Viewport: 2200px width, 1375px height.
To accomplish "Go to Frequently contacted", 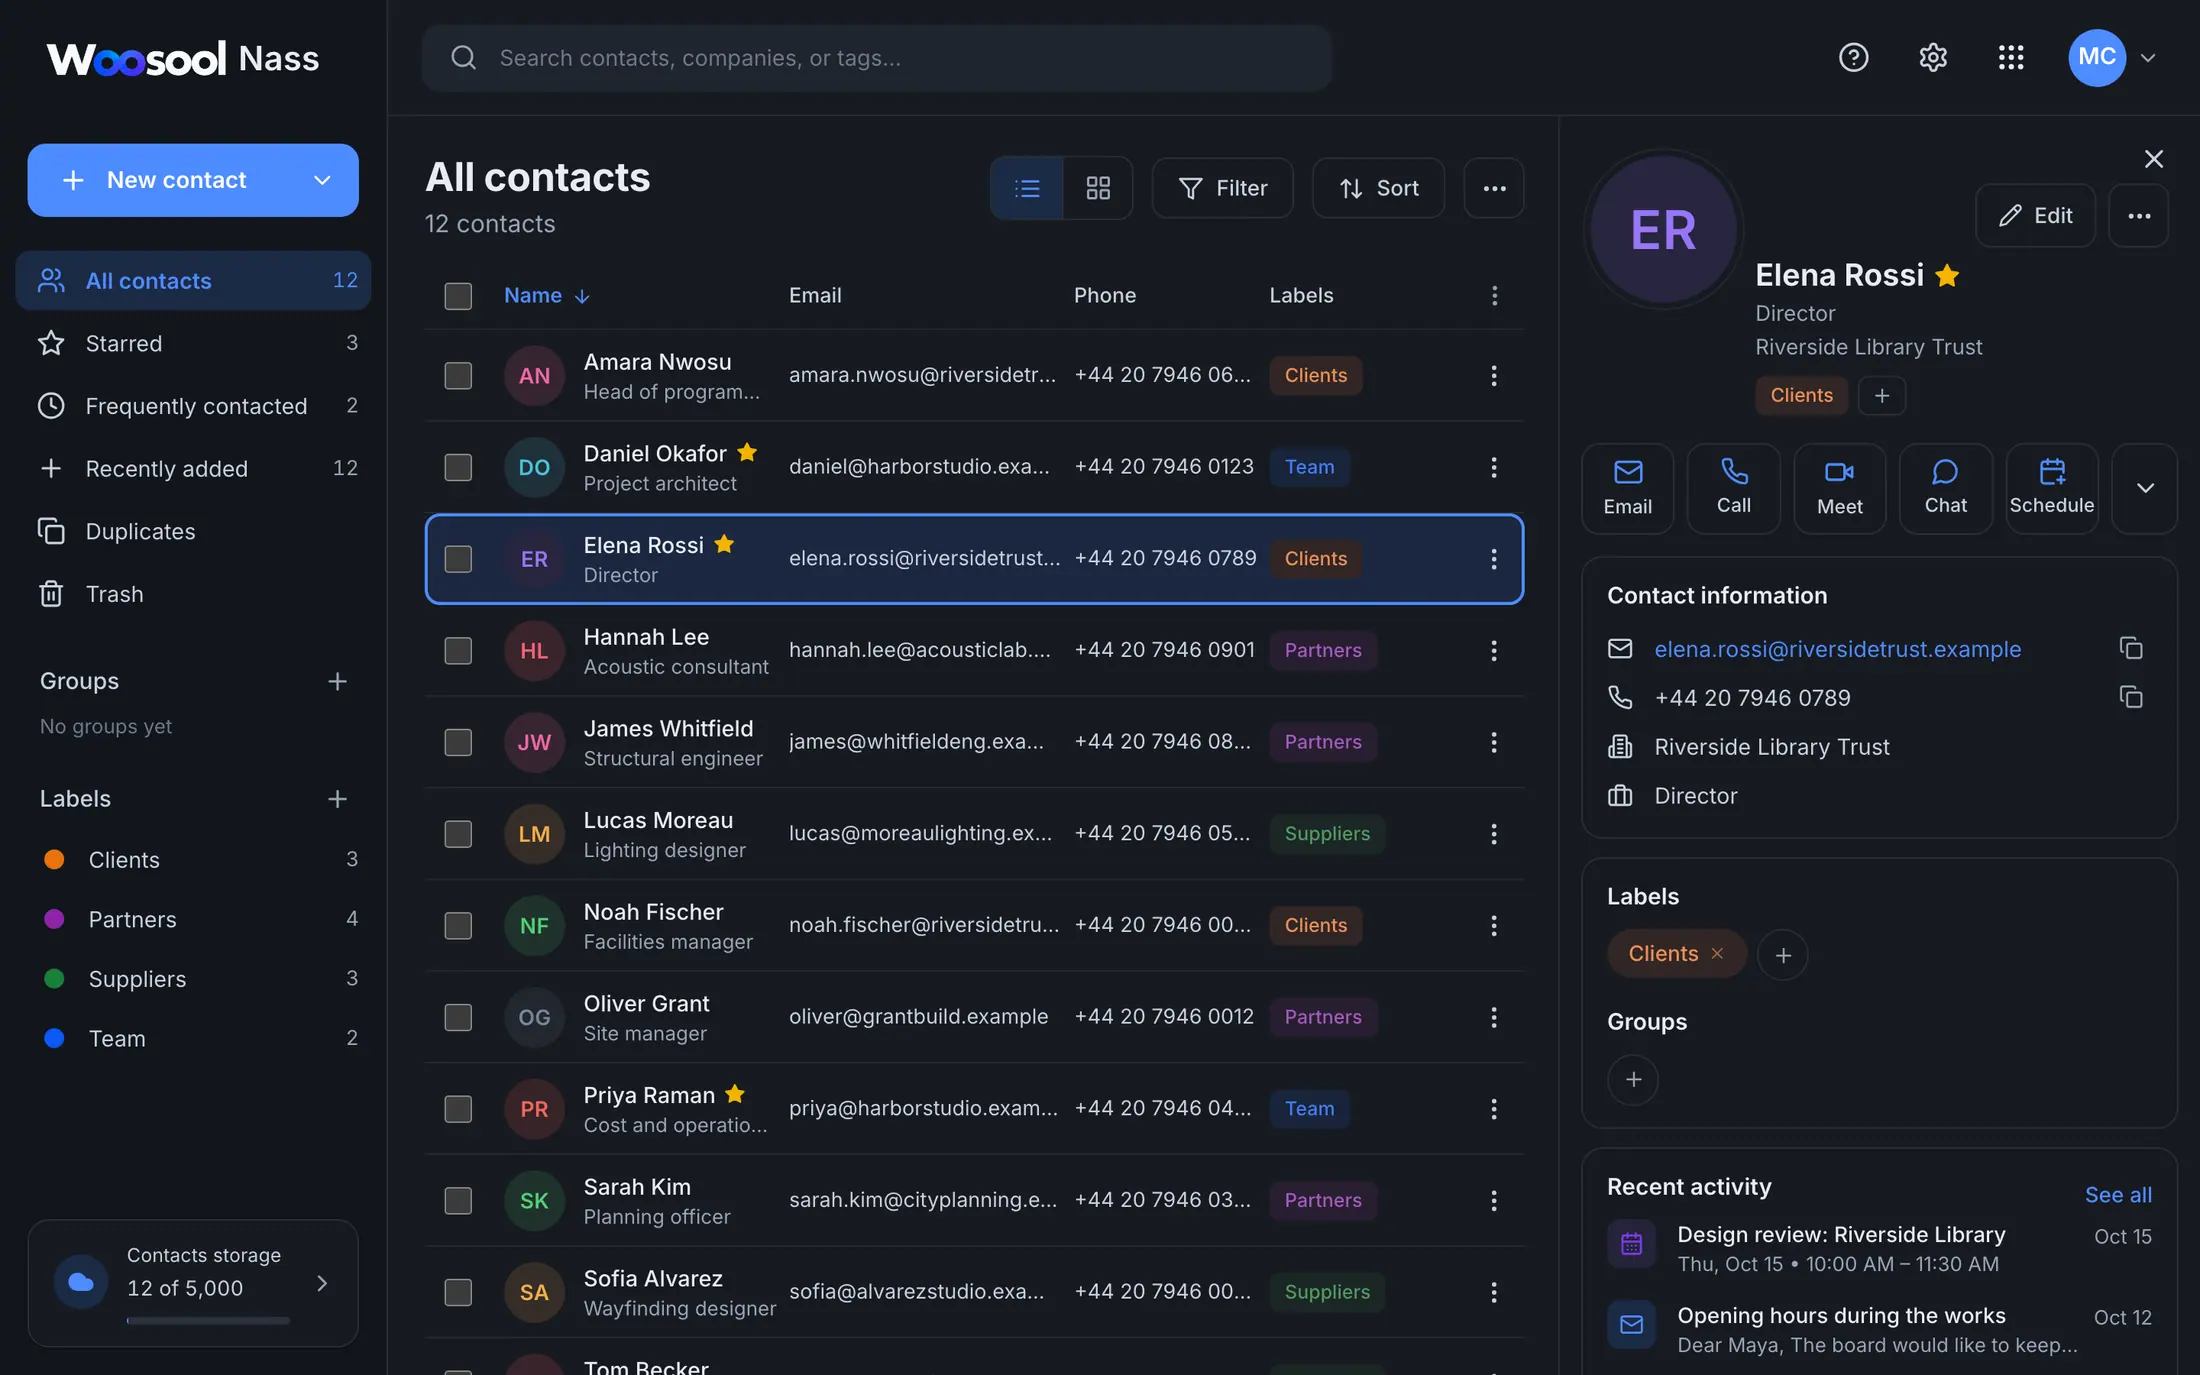I will click(x=193, y=406).
